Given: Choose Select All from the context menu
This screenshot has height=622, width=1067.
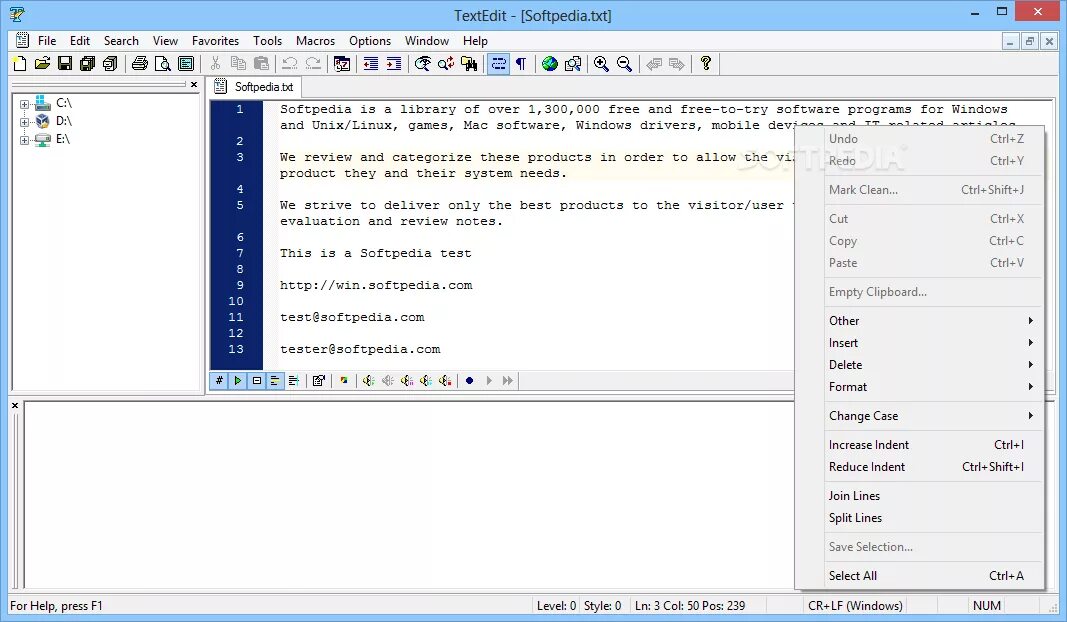Looking at the screenshot, I should (932, 576).
